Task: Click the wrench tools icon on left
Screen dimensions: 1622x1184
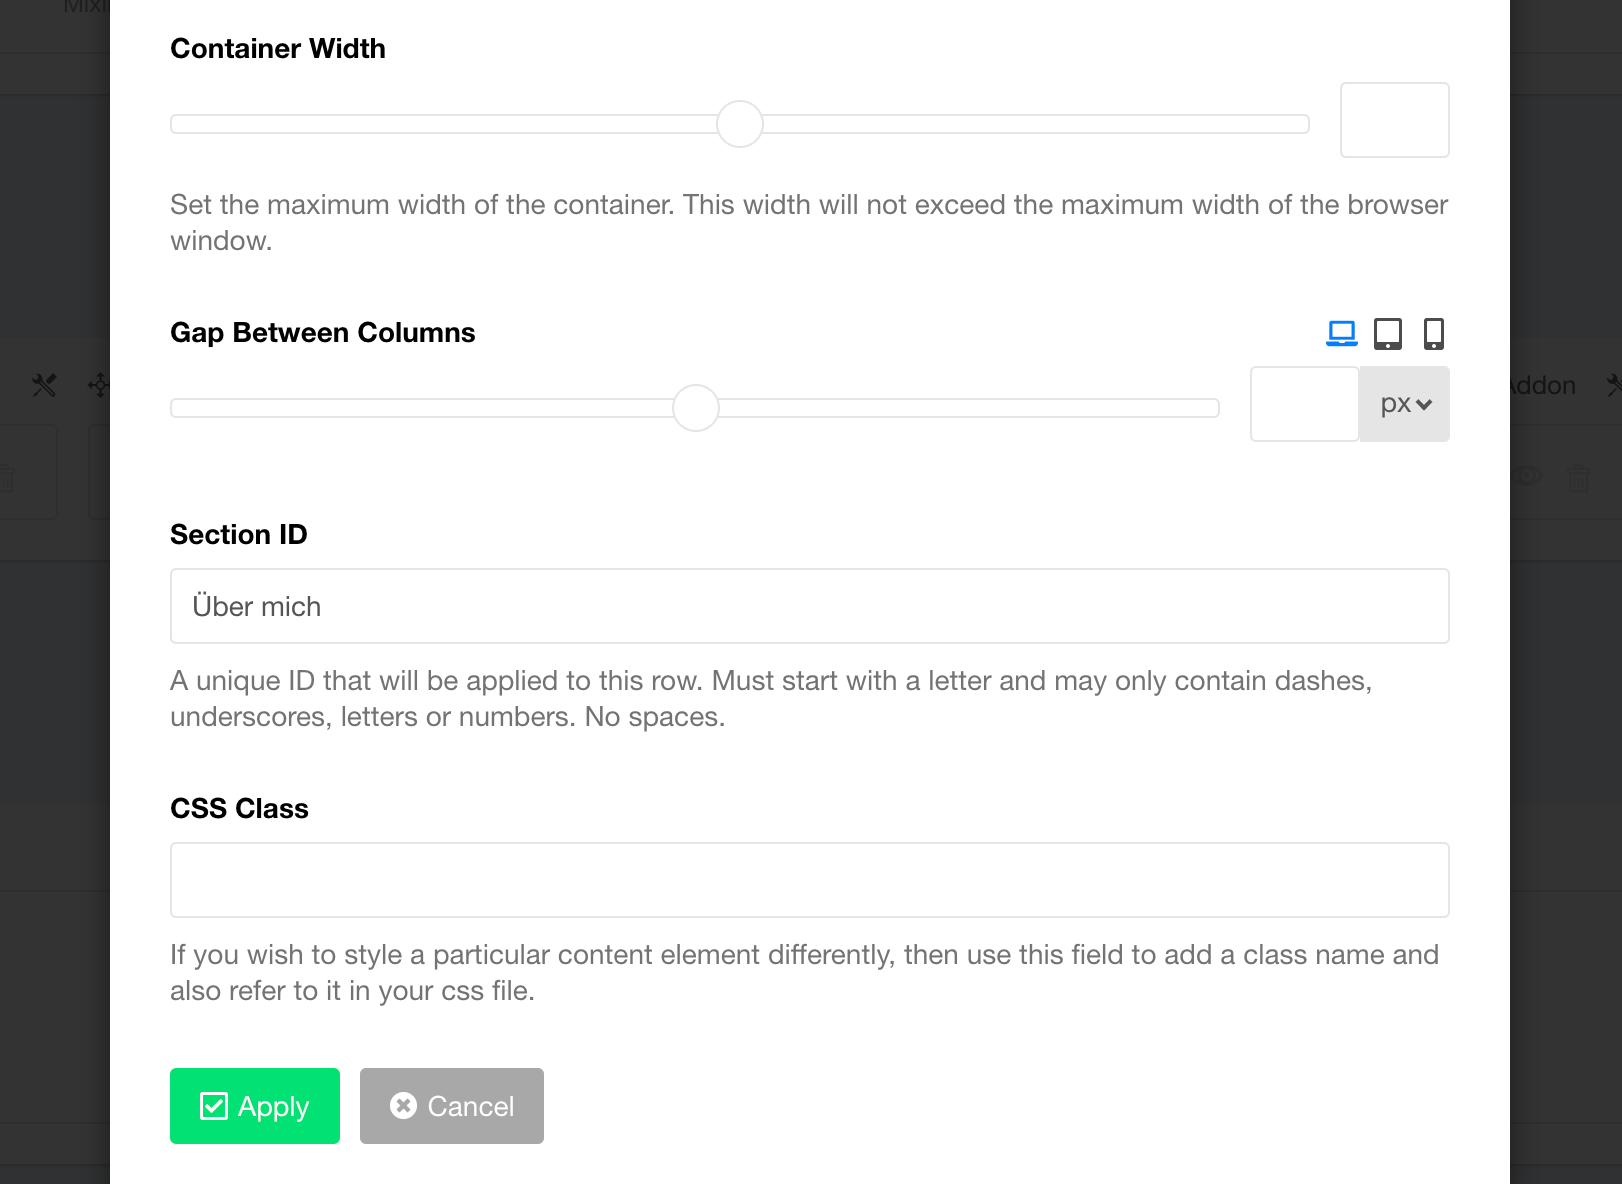Action: click(x=44, y=385)
